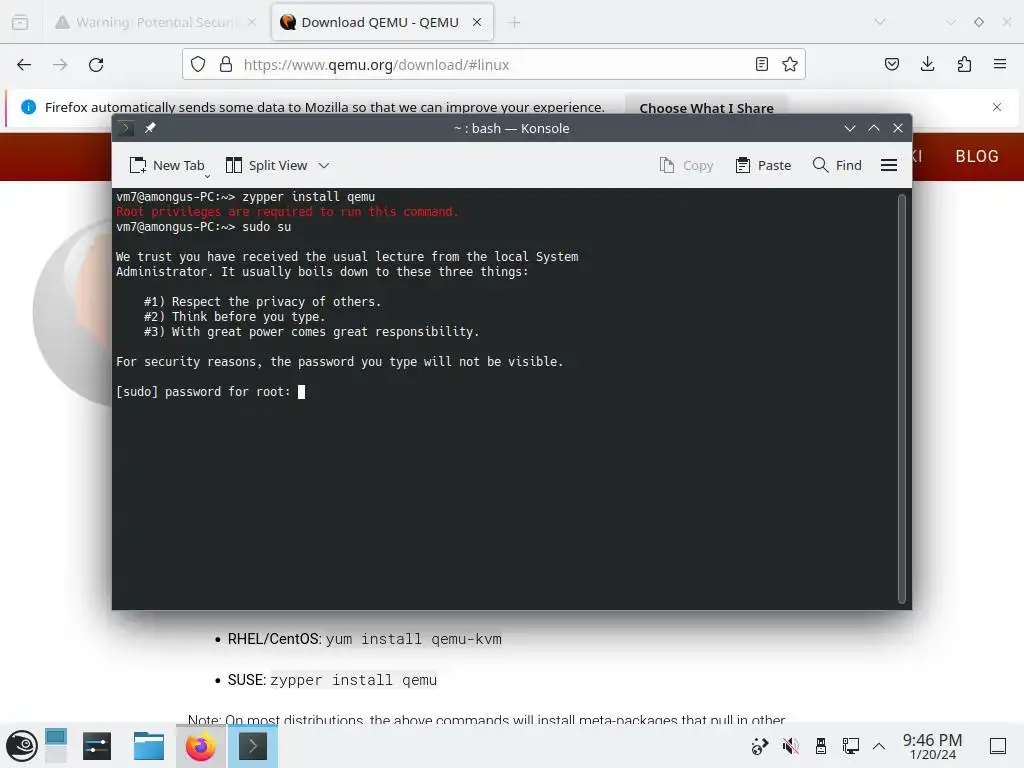Close the Download QEMU tab
Screen dimensions: 1024x768
477,22
